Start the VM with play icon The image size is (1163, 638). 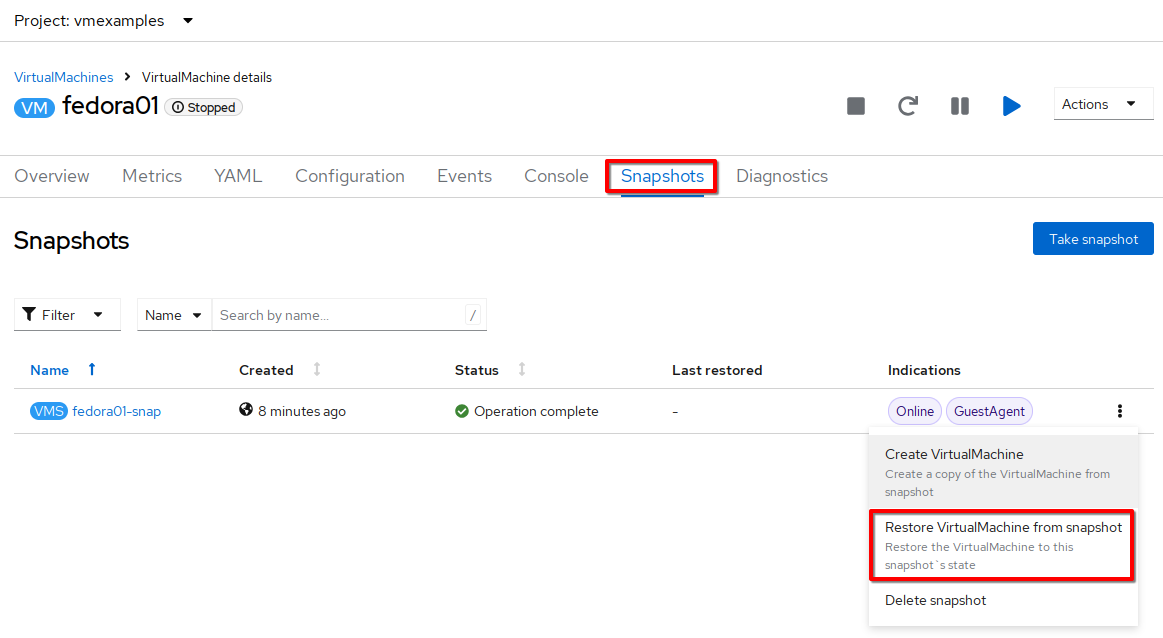coord(1011,106)
